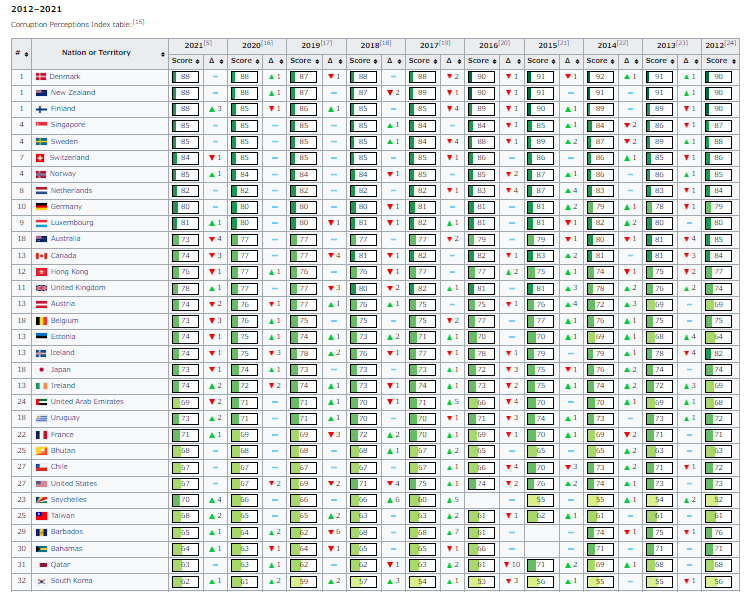Click the Bhutan flag icon
Image resolution: width=751 pixels, height=592 pixels.
pos(41,451)
